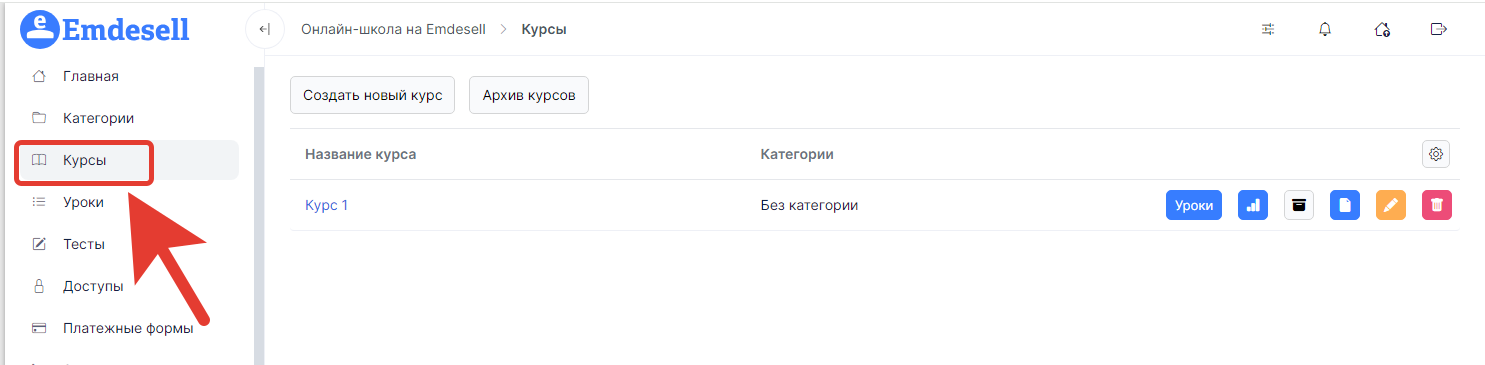Click the Онлайн-школа на Emdesell breadcrumb
1485x365 pixels.
393,29
